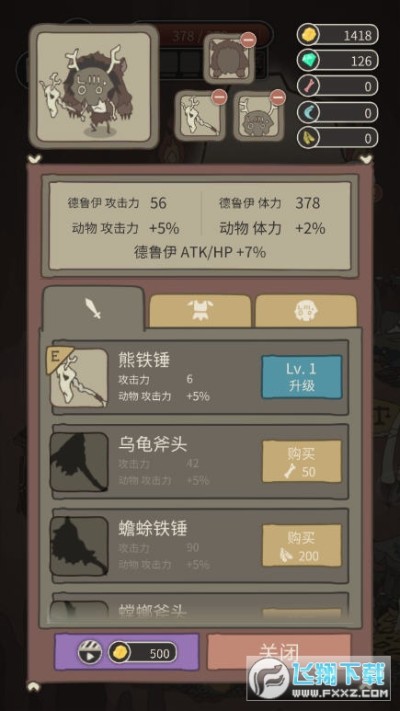This screenshot has width=400, height=711.
Task: Select the 乌龟斧头 silhouette icon
Action: (x=79, y=462)
